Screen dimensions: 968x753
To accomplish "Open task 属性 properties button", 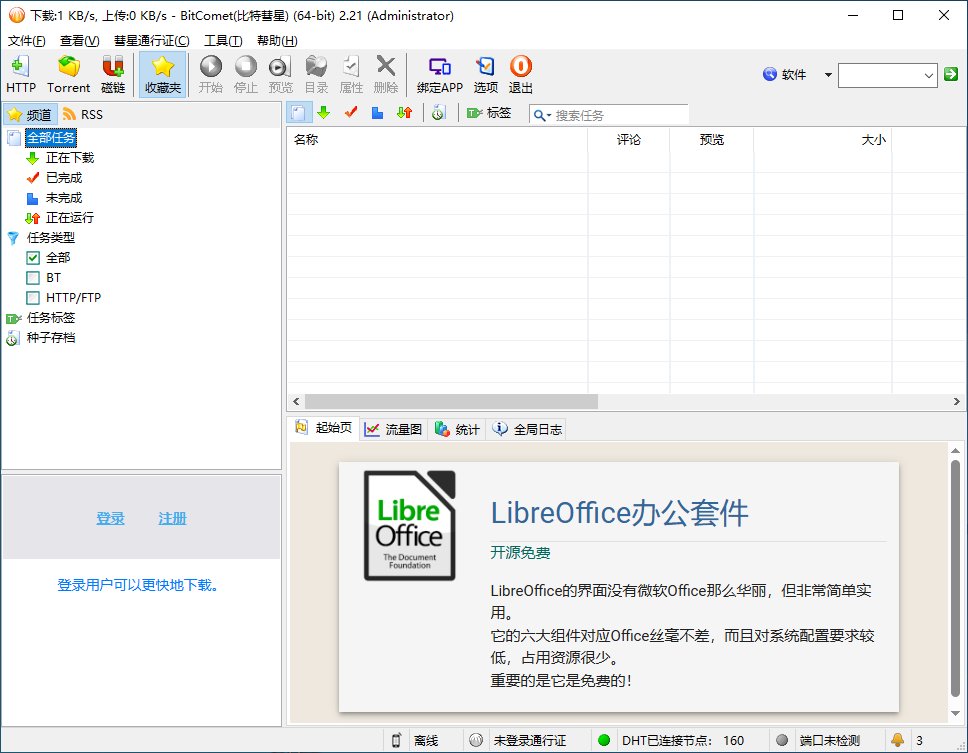I will (351, 75).
